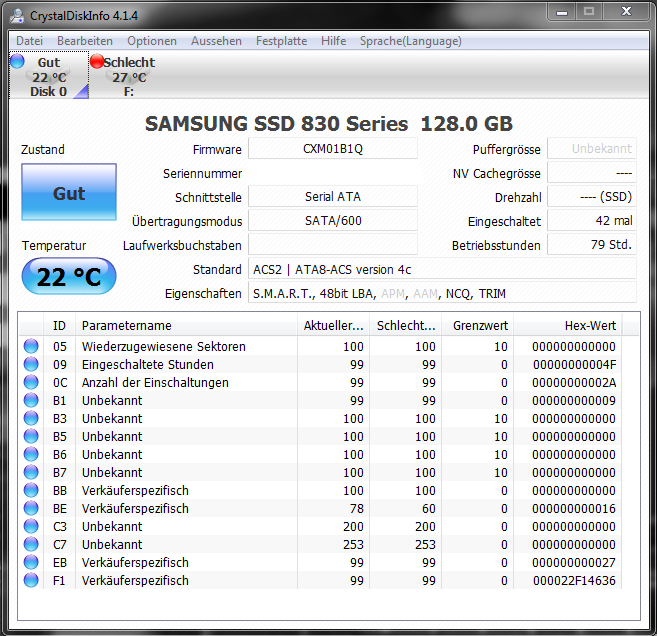Click the Parametername column header
657x636 pixels.
186,326
